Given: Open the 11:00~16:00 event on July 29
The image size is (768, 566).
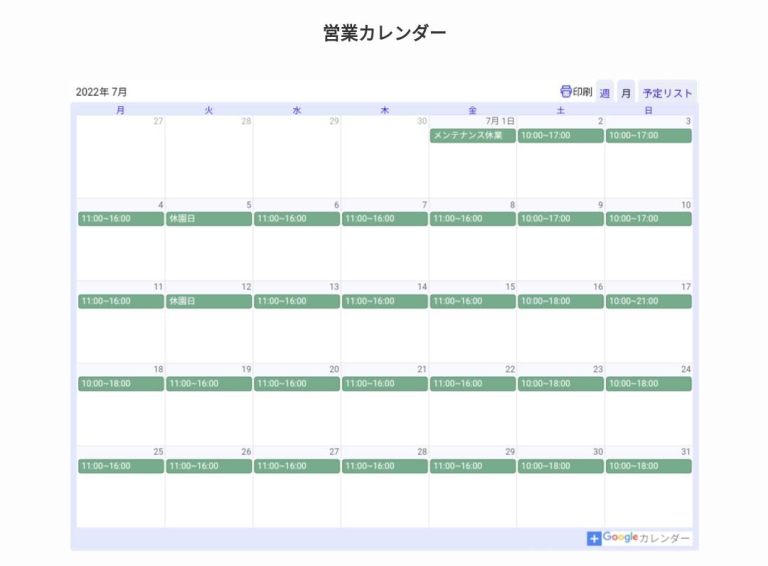Looking at the screenshot, I should pyautogui.click(x=472, y=466).
